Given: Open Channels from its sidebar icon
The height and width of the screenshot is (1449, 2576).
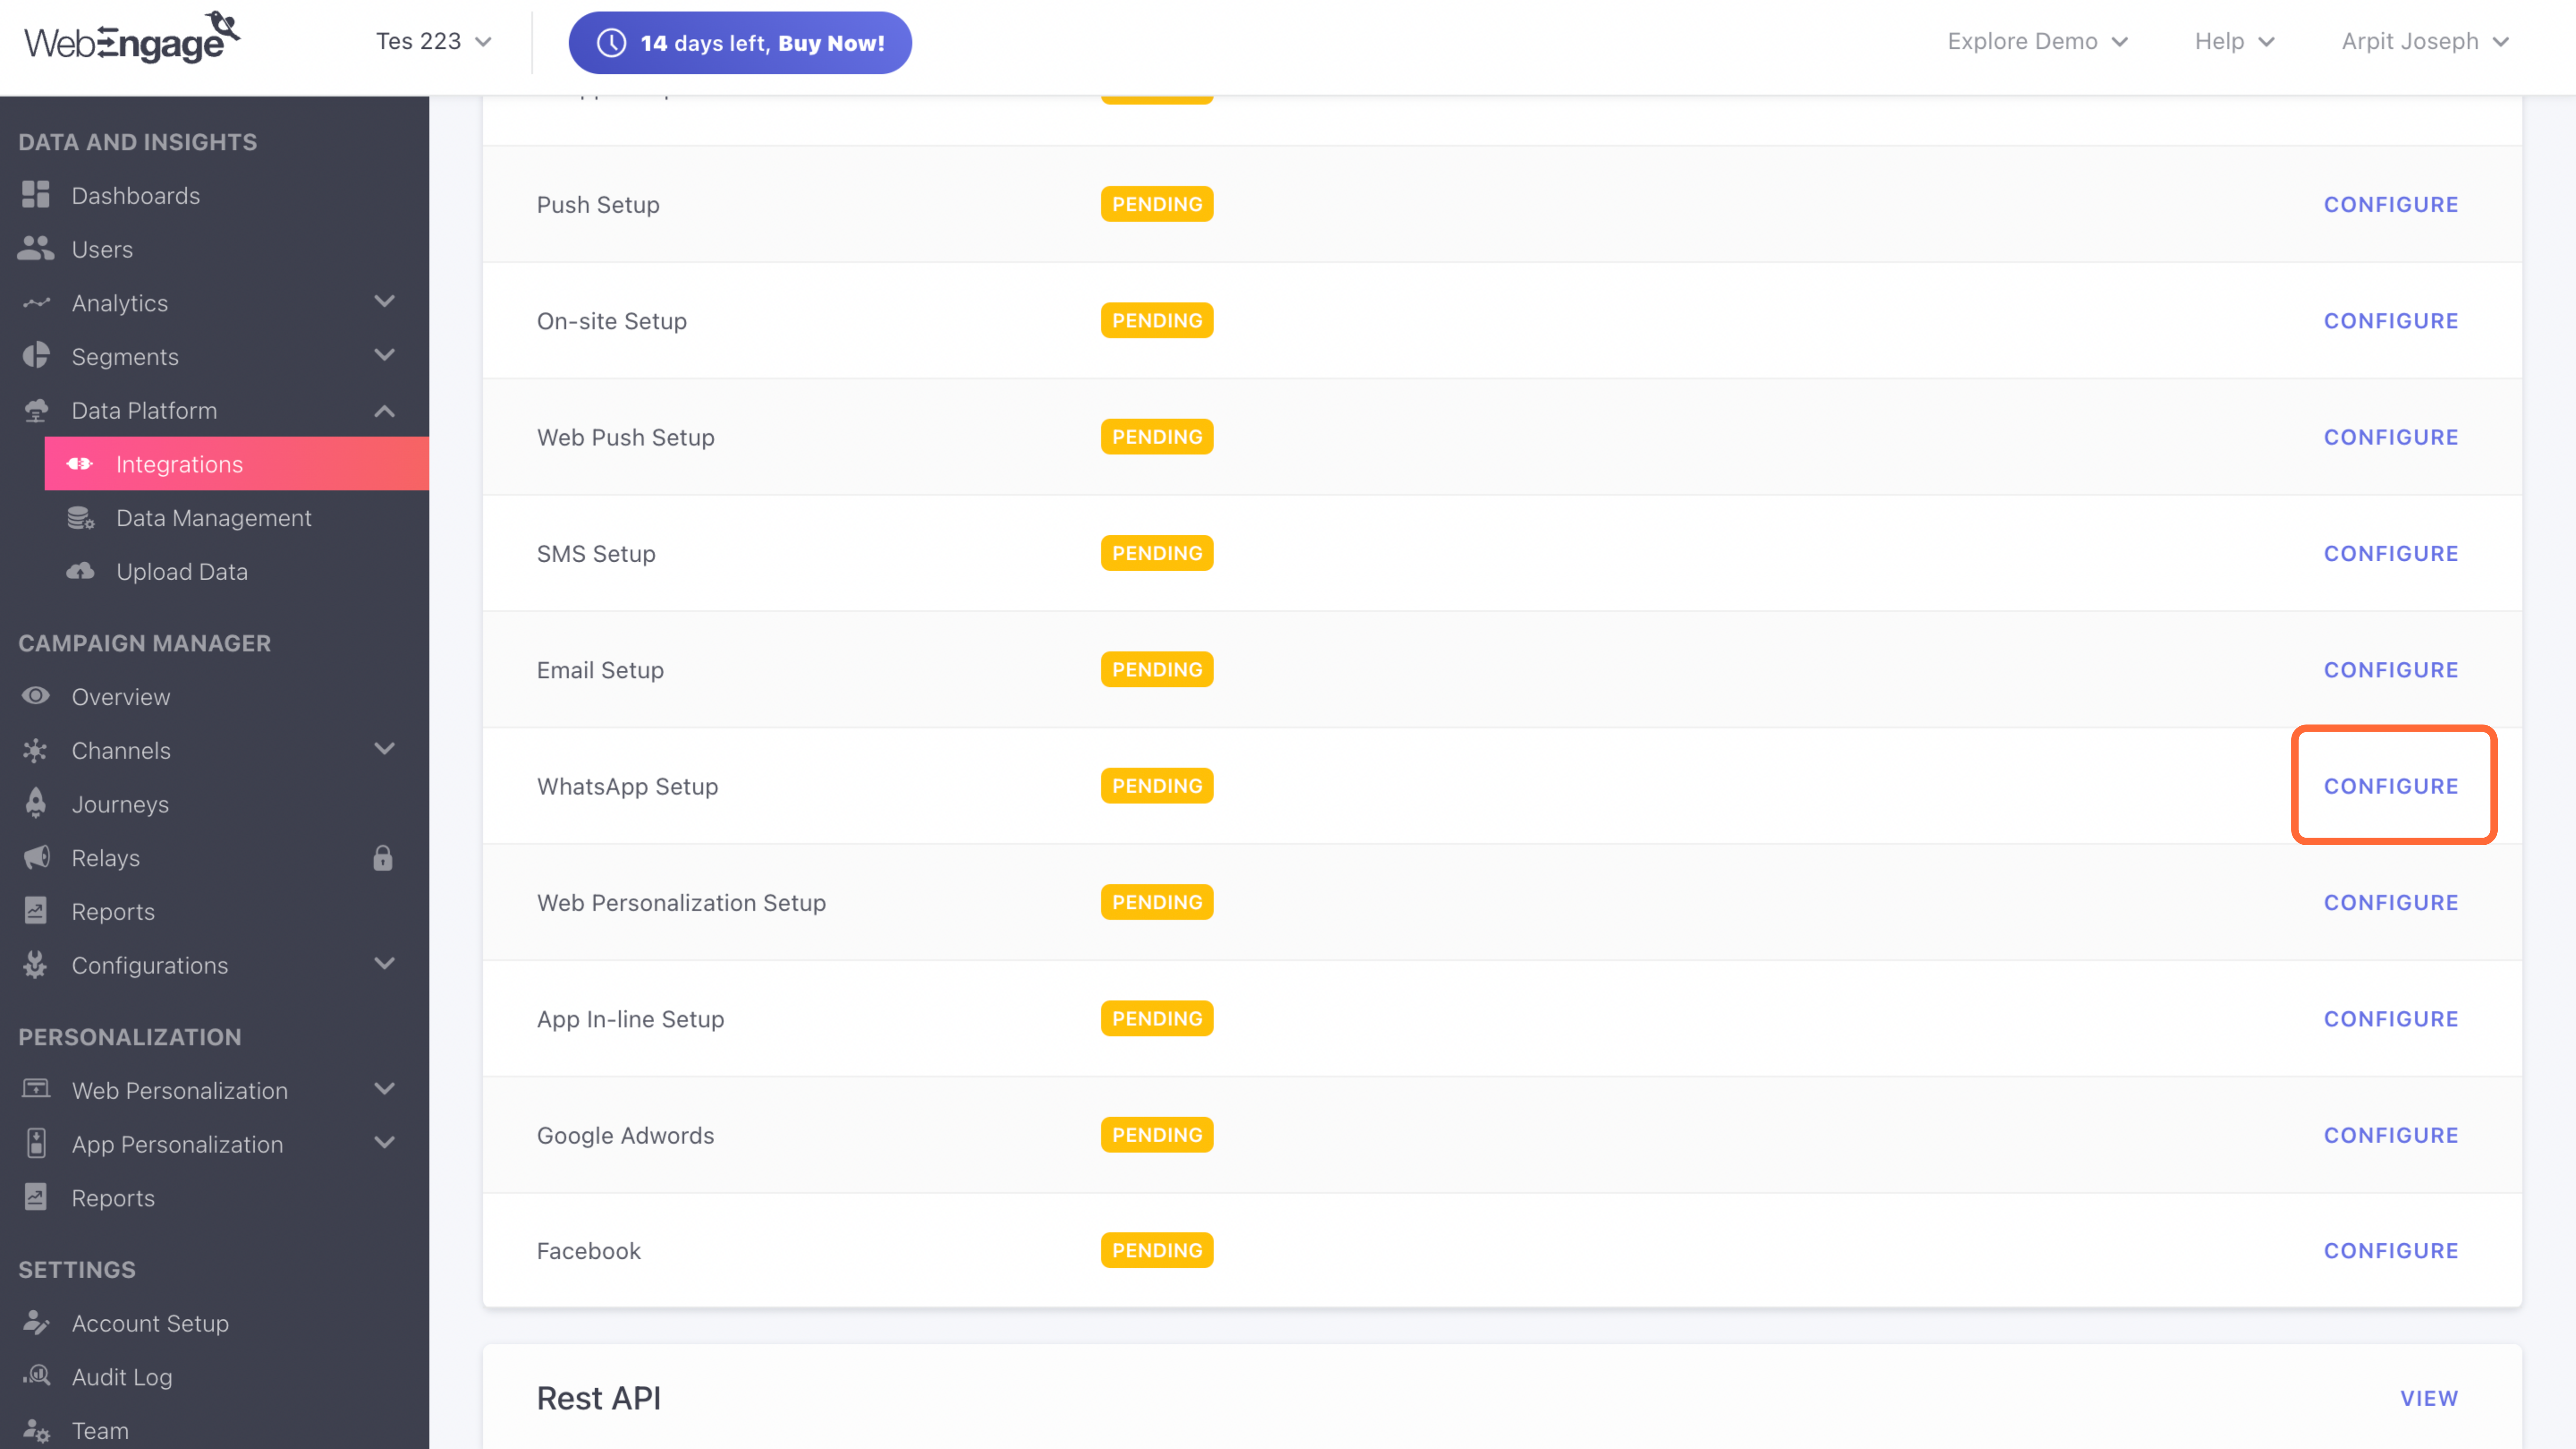Looking at the screenshot, I should pyautogui.click(x=36, y=750).
